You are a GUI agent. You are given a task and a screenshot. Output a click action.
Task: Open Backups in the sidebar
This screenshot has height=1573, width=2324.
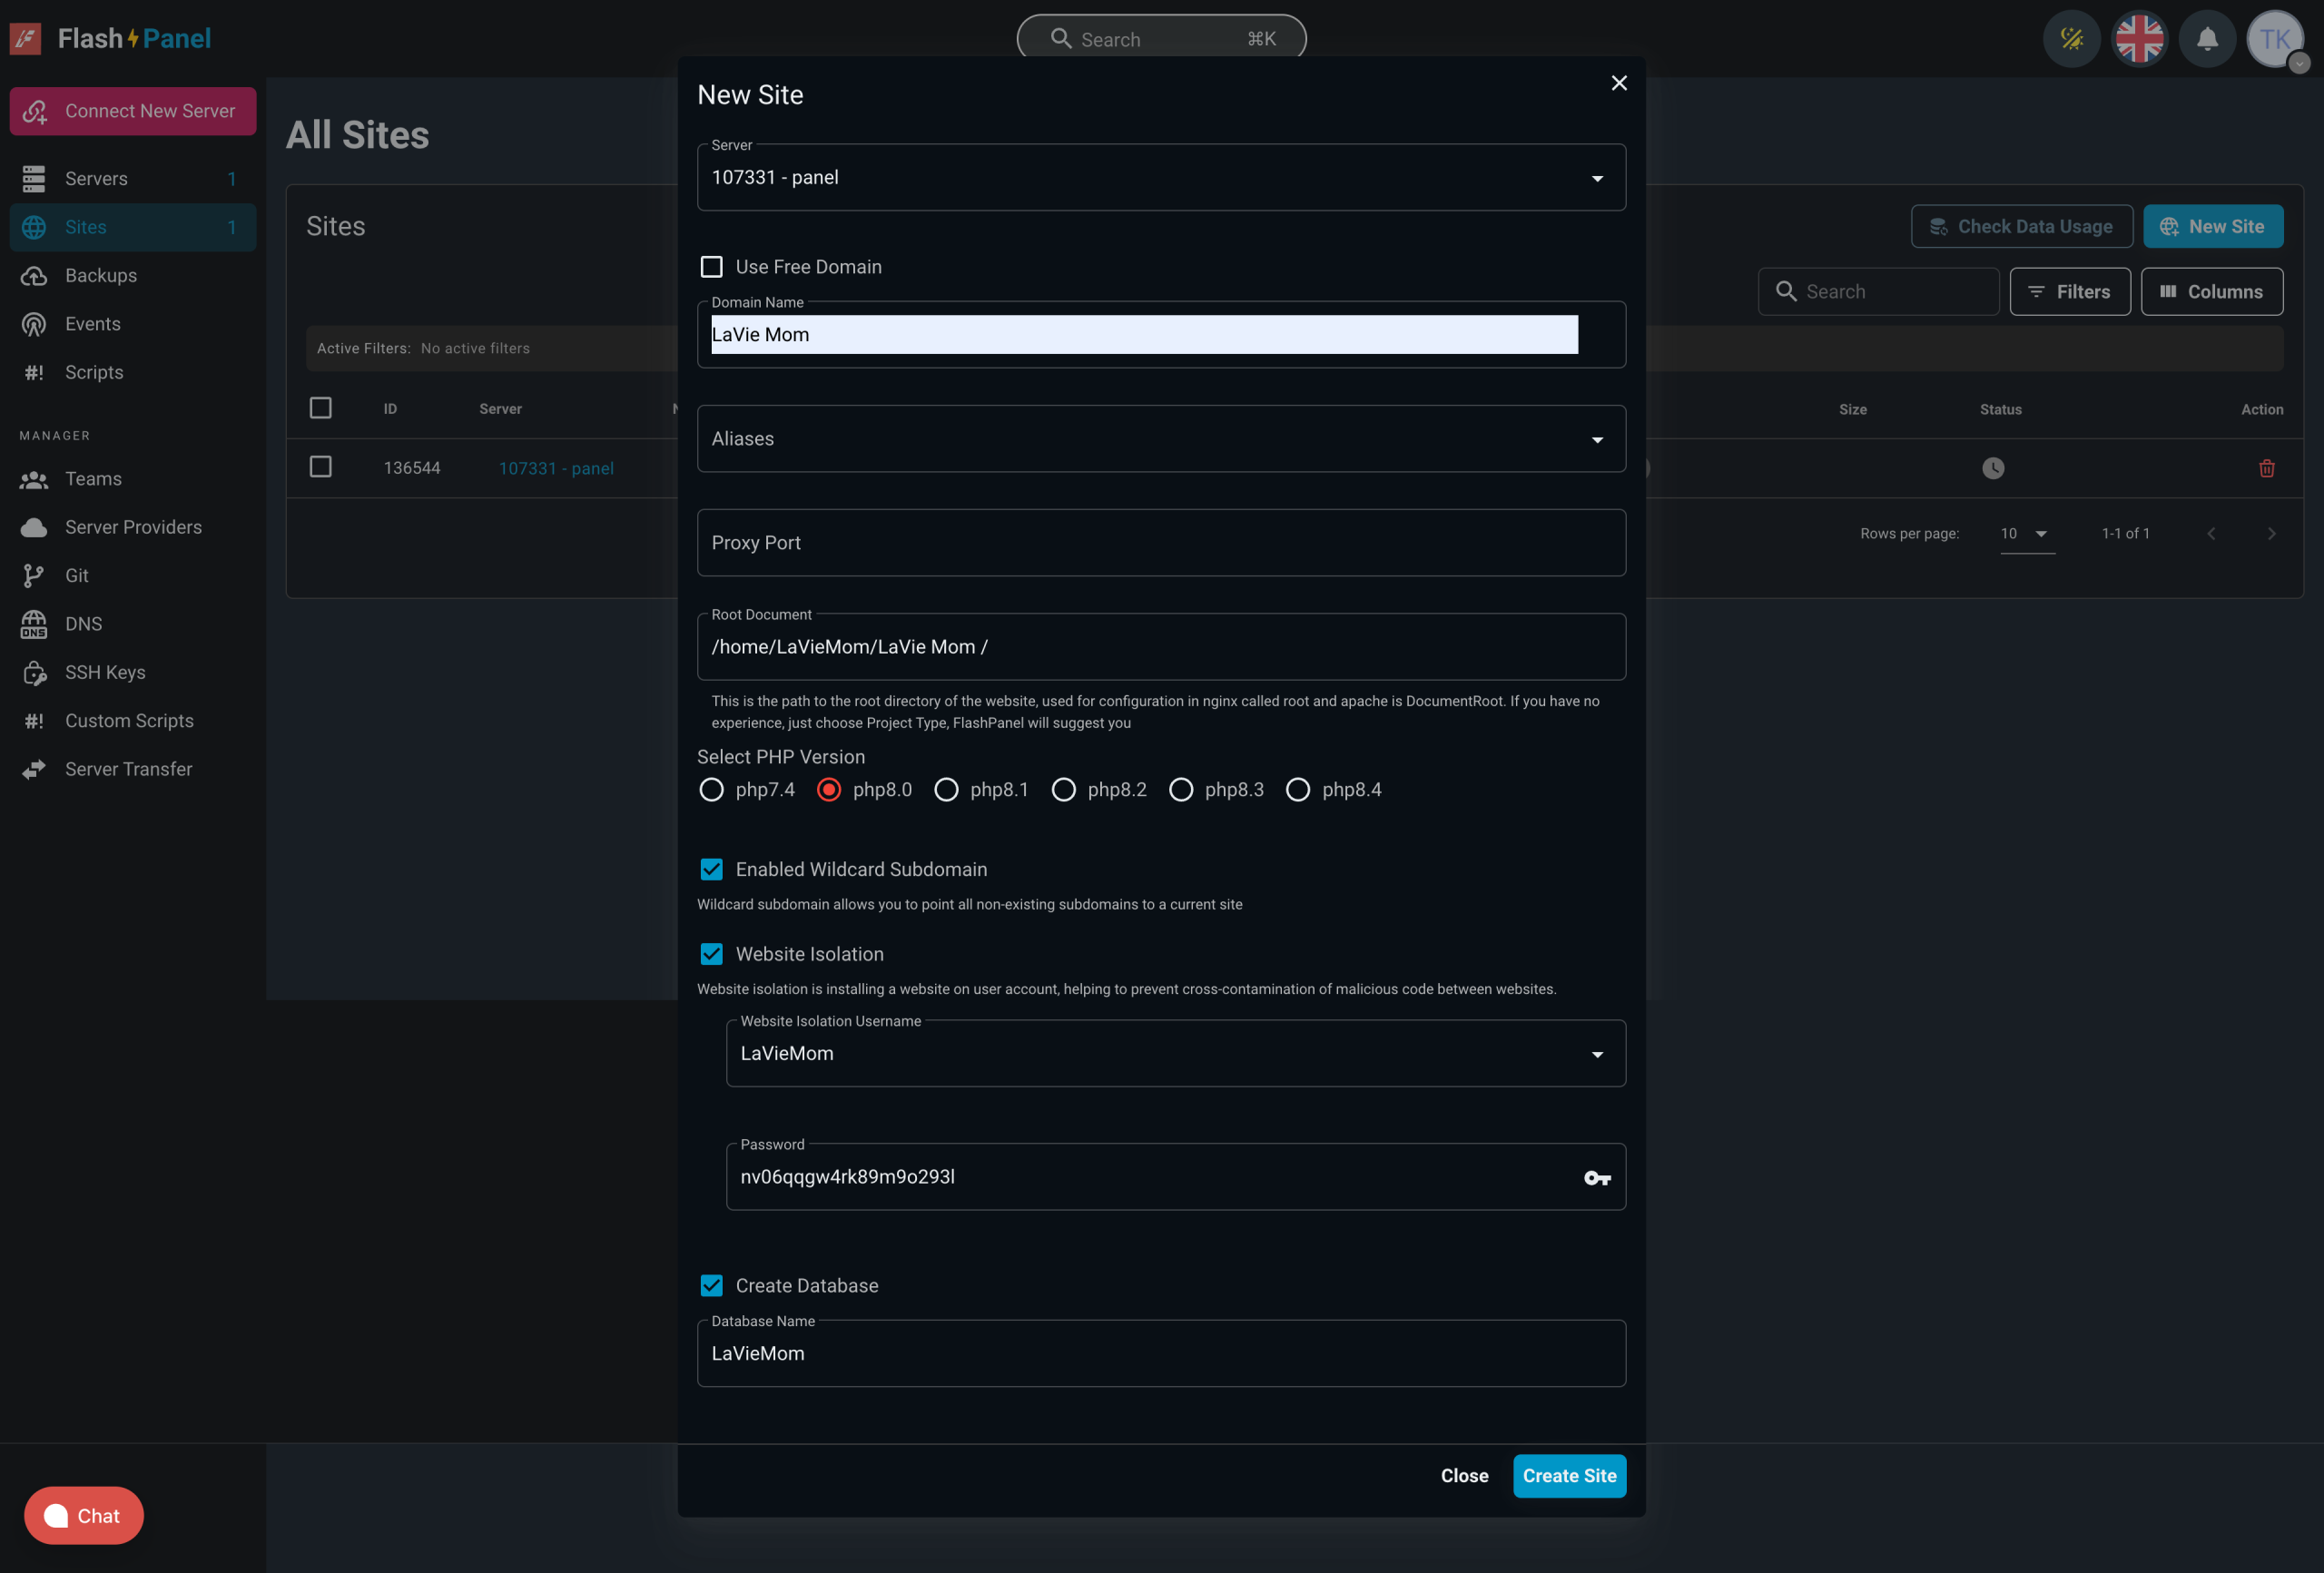(x=101, y=275)
